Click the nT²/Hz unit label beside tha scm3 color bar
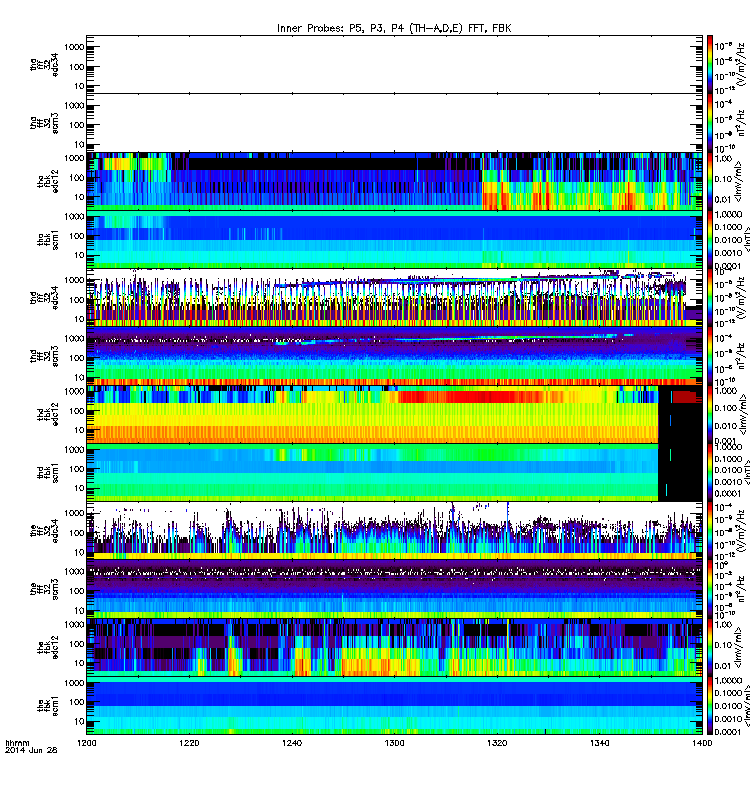Viewport: 750px width, 800px height. point(742,124)
